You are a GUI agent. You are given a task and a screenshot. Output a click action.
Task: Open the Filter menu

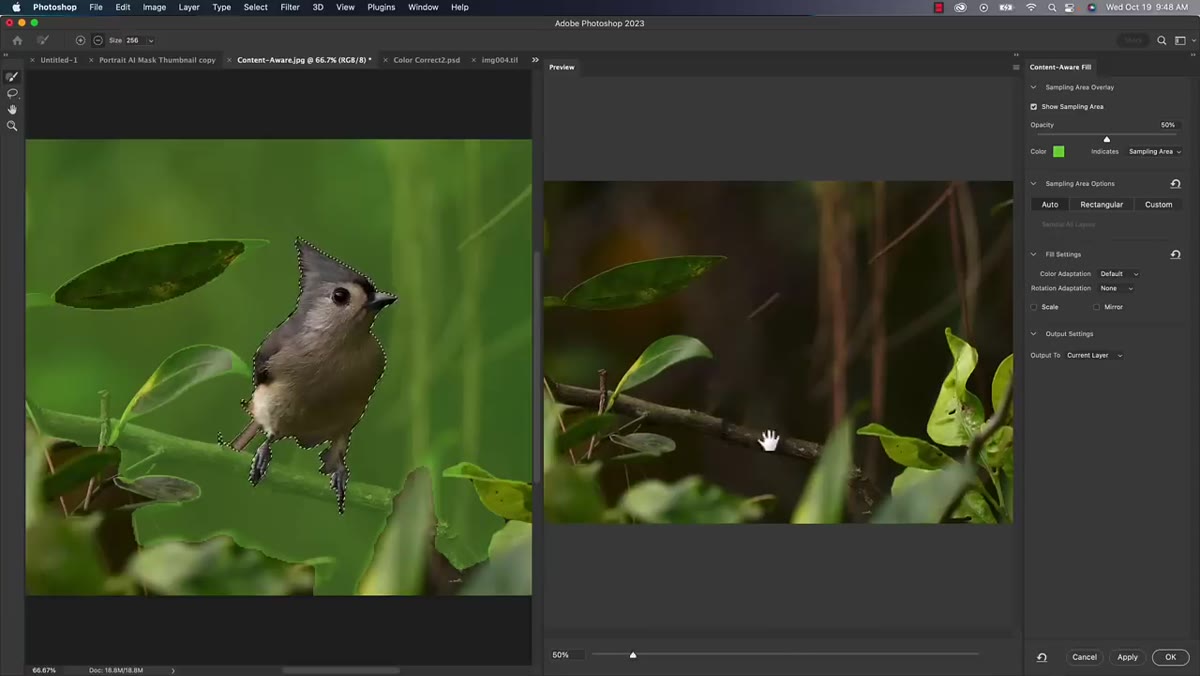[290, 7]
